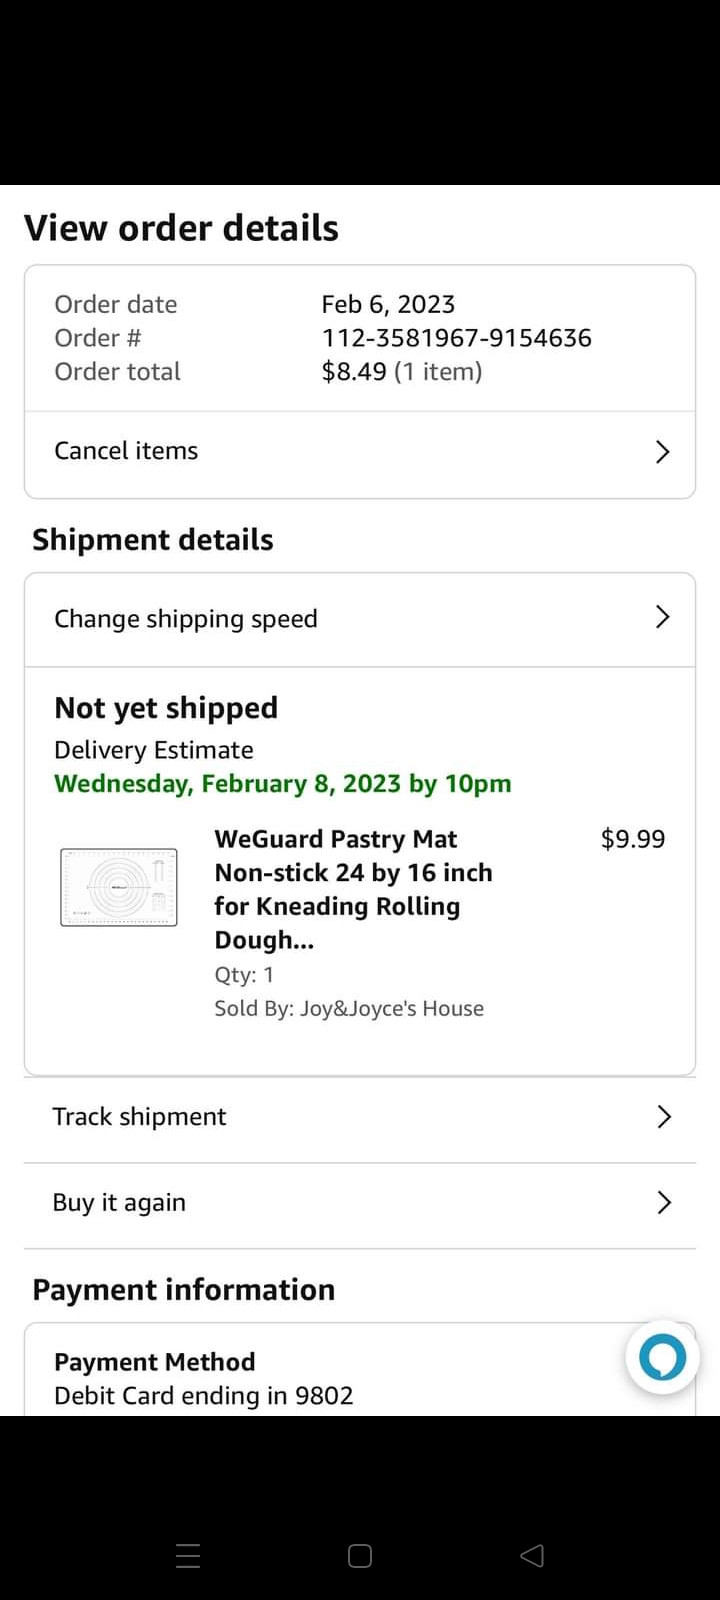Tap the arrow beside Track shipment
This screenshot has width=720, height=1600.
click(663, 1117)
